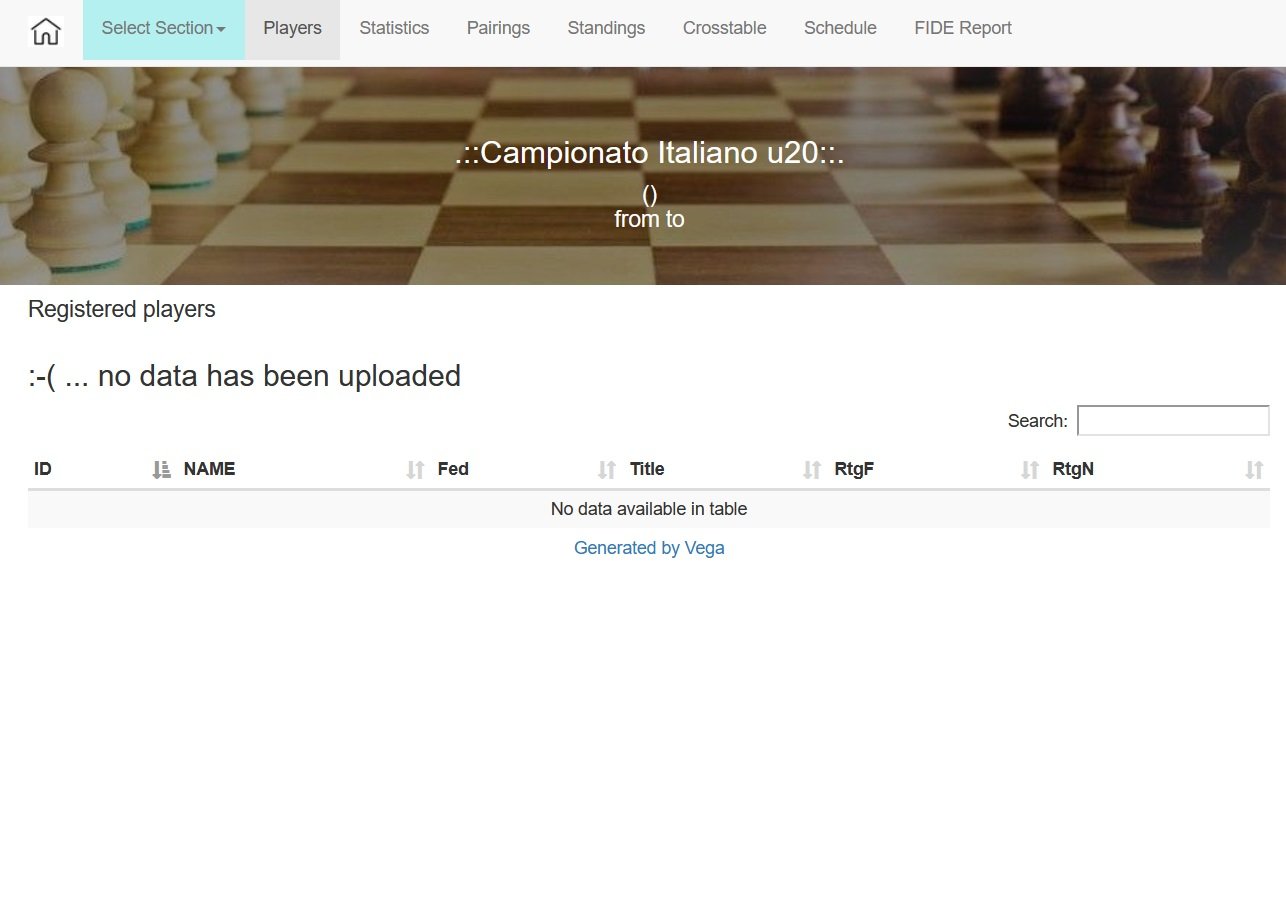The image size is (1286, 901).
Task: Sort by Fed column icon
Action: (x=607, y=470)
